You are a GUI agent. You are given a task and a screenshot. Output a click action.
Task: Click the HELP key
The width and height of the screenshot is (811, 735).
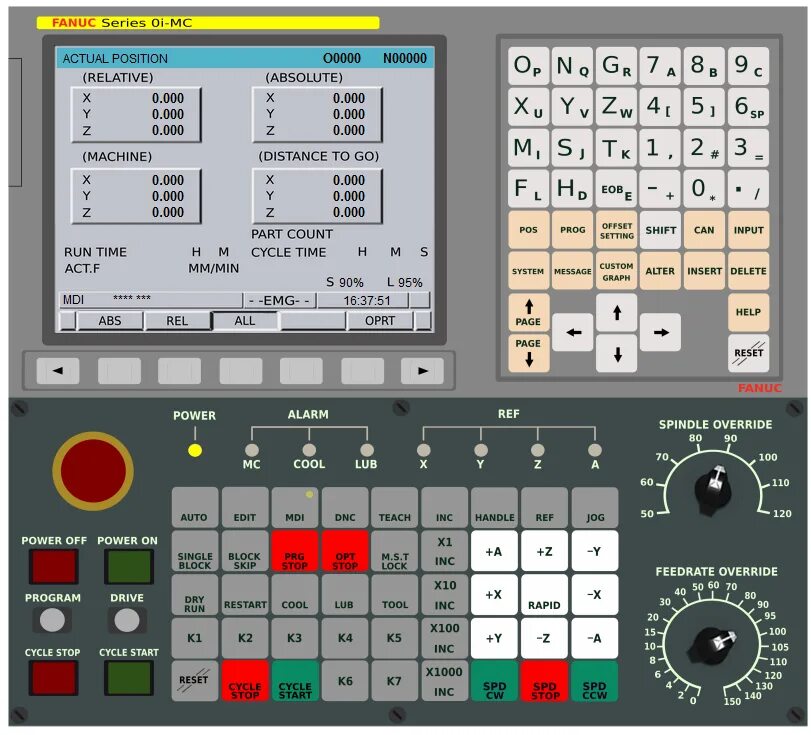tap(748, 312)
